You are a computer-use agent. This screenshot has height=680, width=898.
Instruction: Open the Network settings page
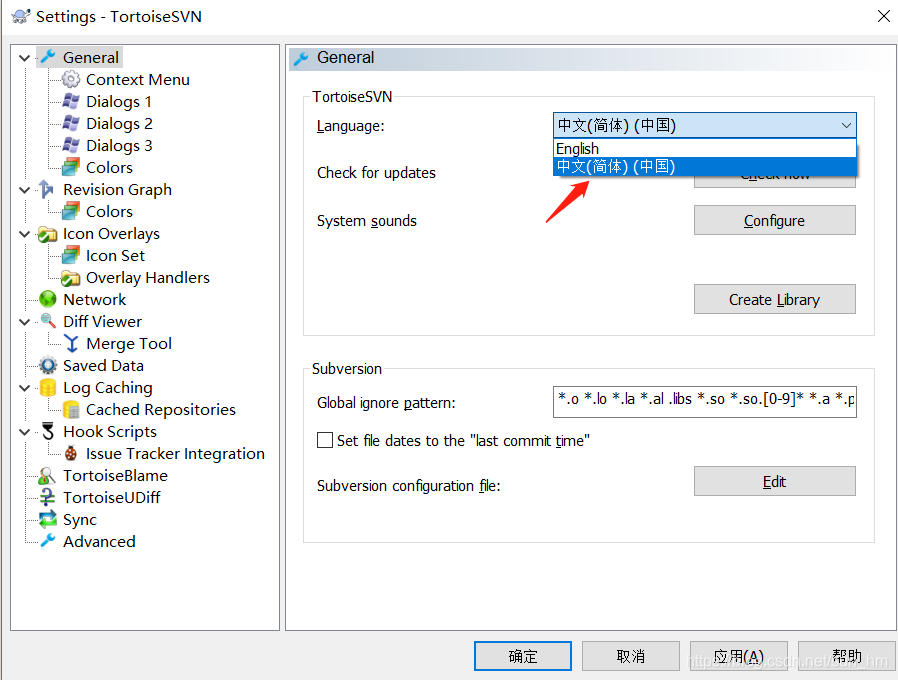(x=94, y=300)
